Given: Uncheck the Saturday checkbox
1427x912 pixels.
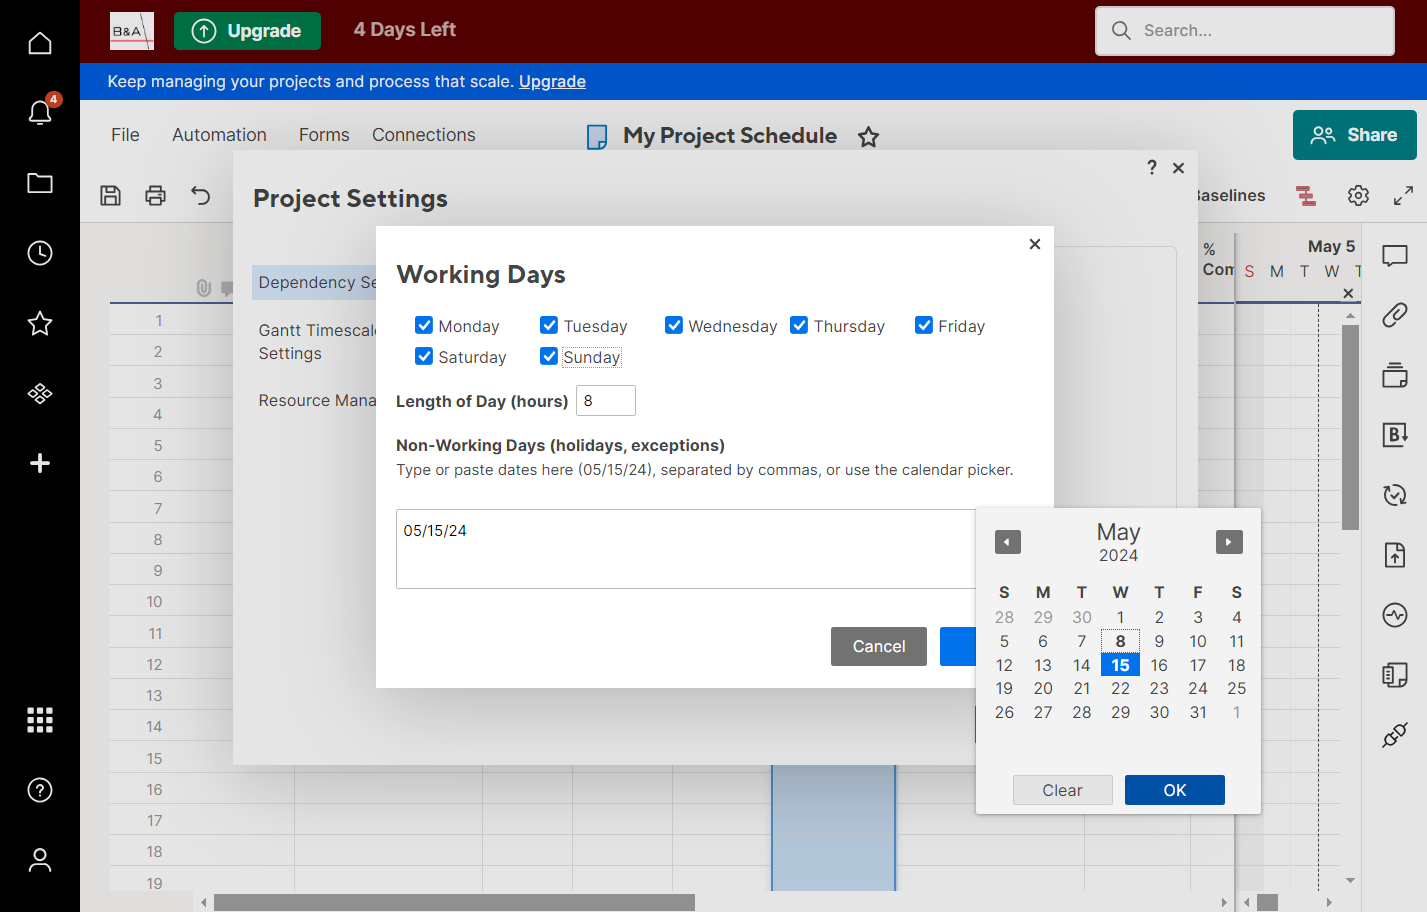Looking at the screenshot, I should [x=424, y=356].
